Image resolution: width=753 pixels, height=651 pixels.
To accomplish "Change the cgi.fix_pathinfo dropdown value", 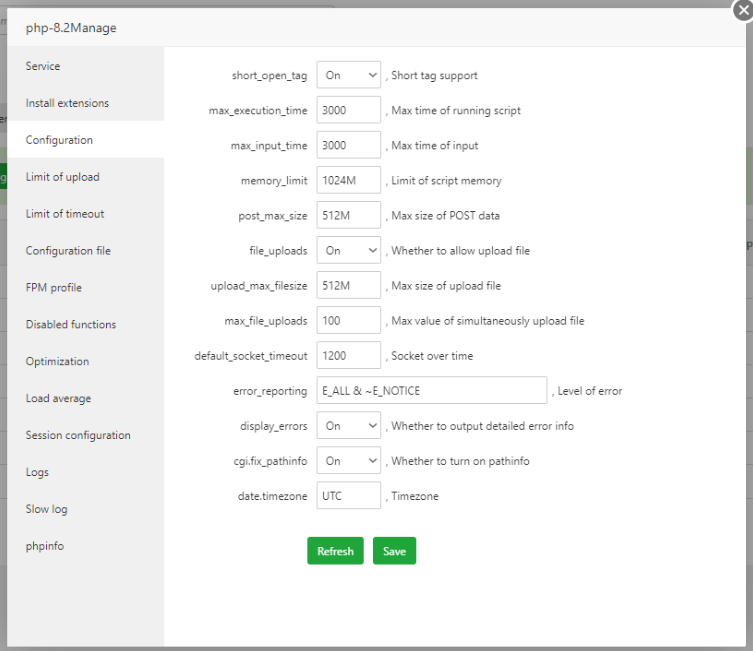I will [348, 461].
